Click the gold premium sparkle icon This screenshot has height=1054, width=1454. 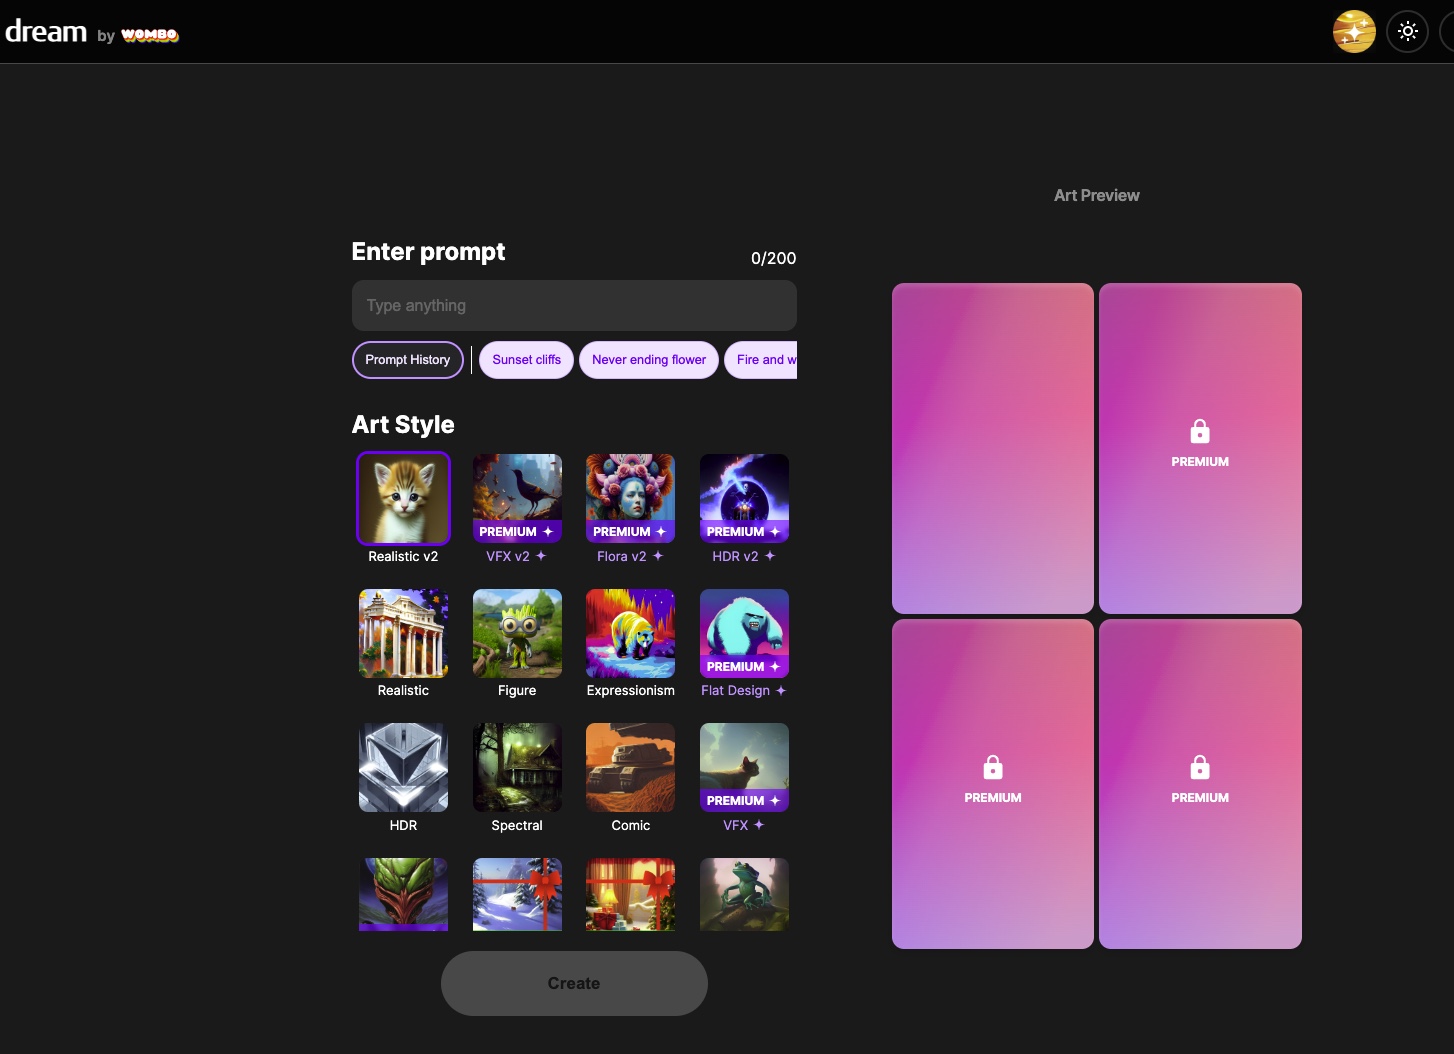coord(1354,32)
